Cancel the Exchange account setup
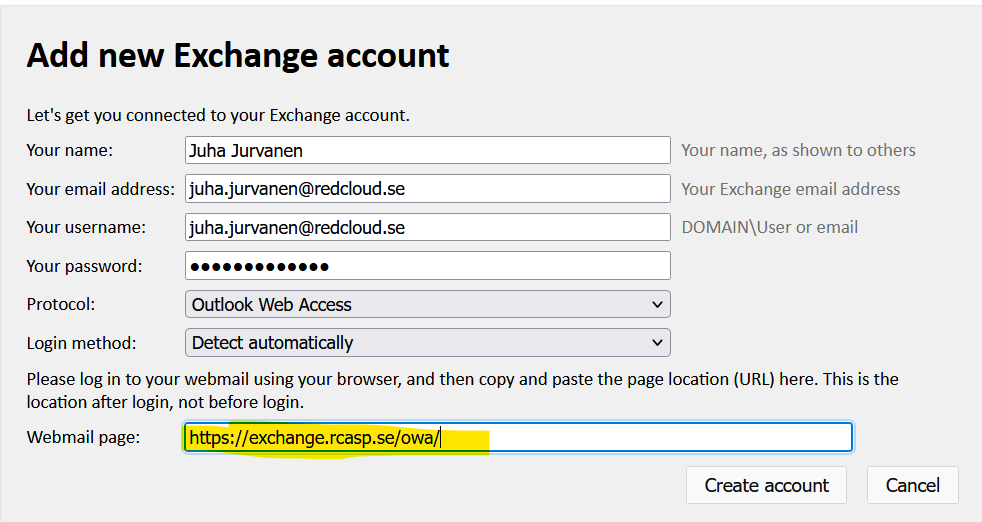Viewport: 982px width, 522px height. 912,485
